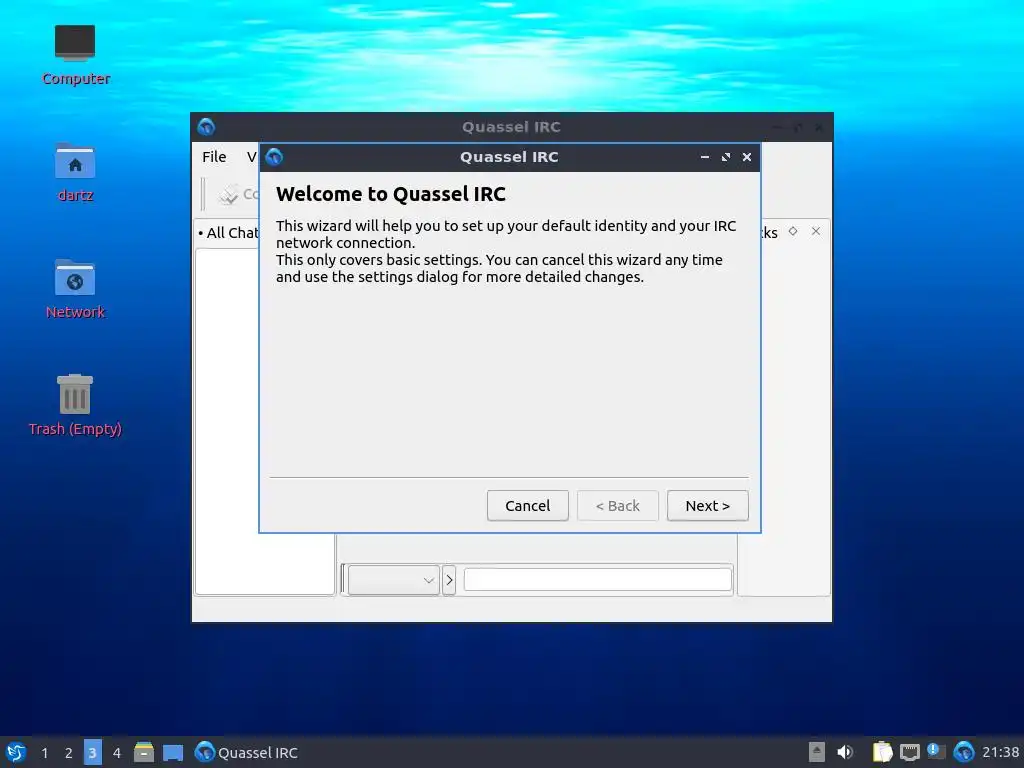
Task: Click the Quassel icon in the wizard title bar
Action: point(274,157)
